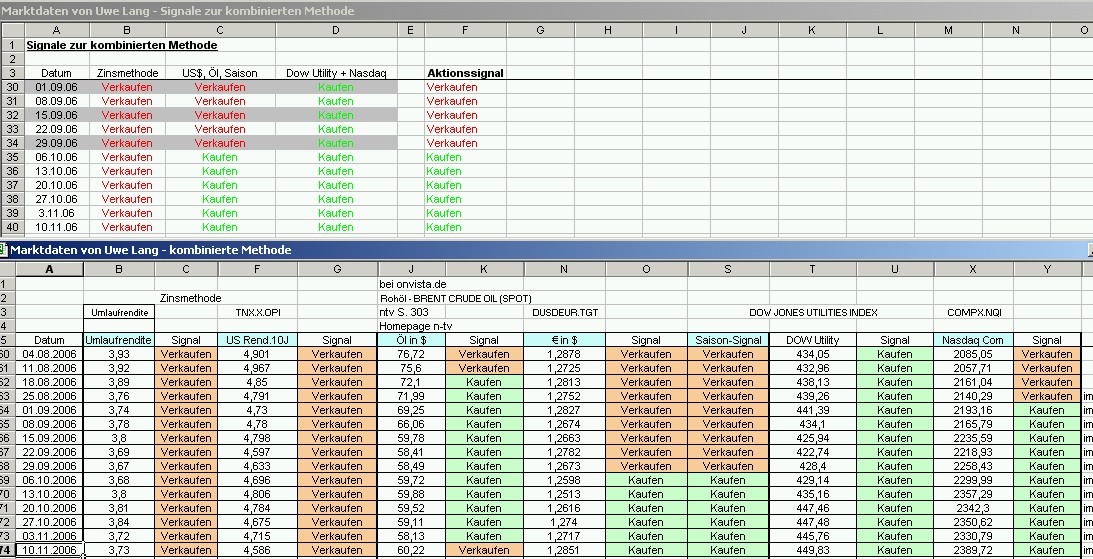1093x559 pixels.
Task: Select column X header in lower sheet
Action: (x=973, y=269)
